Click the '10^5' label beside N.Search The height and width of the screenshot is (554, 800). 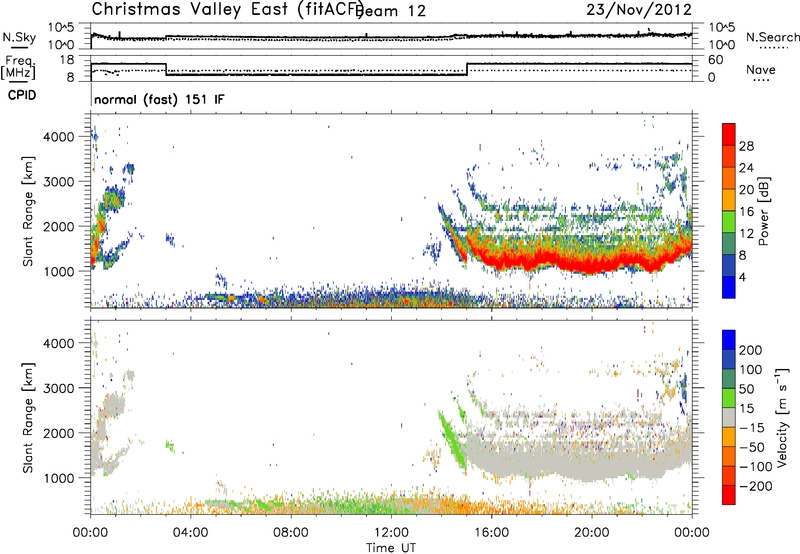(x=721, y=28)
